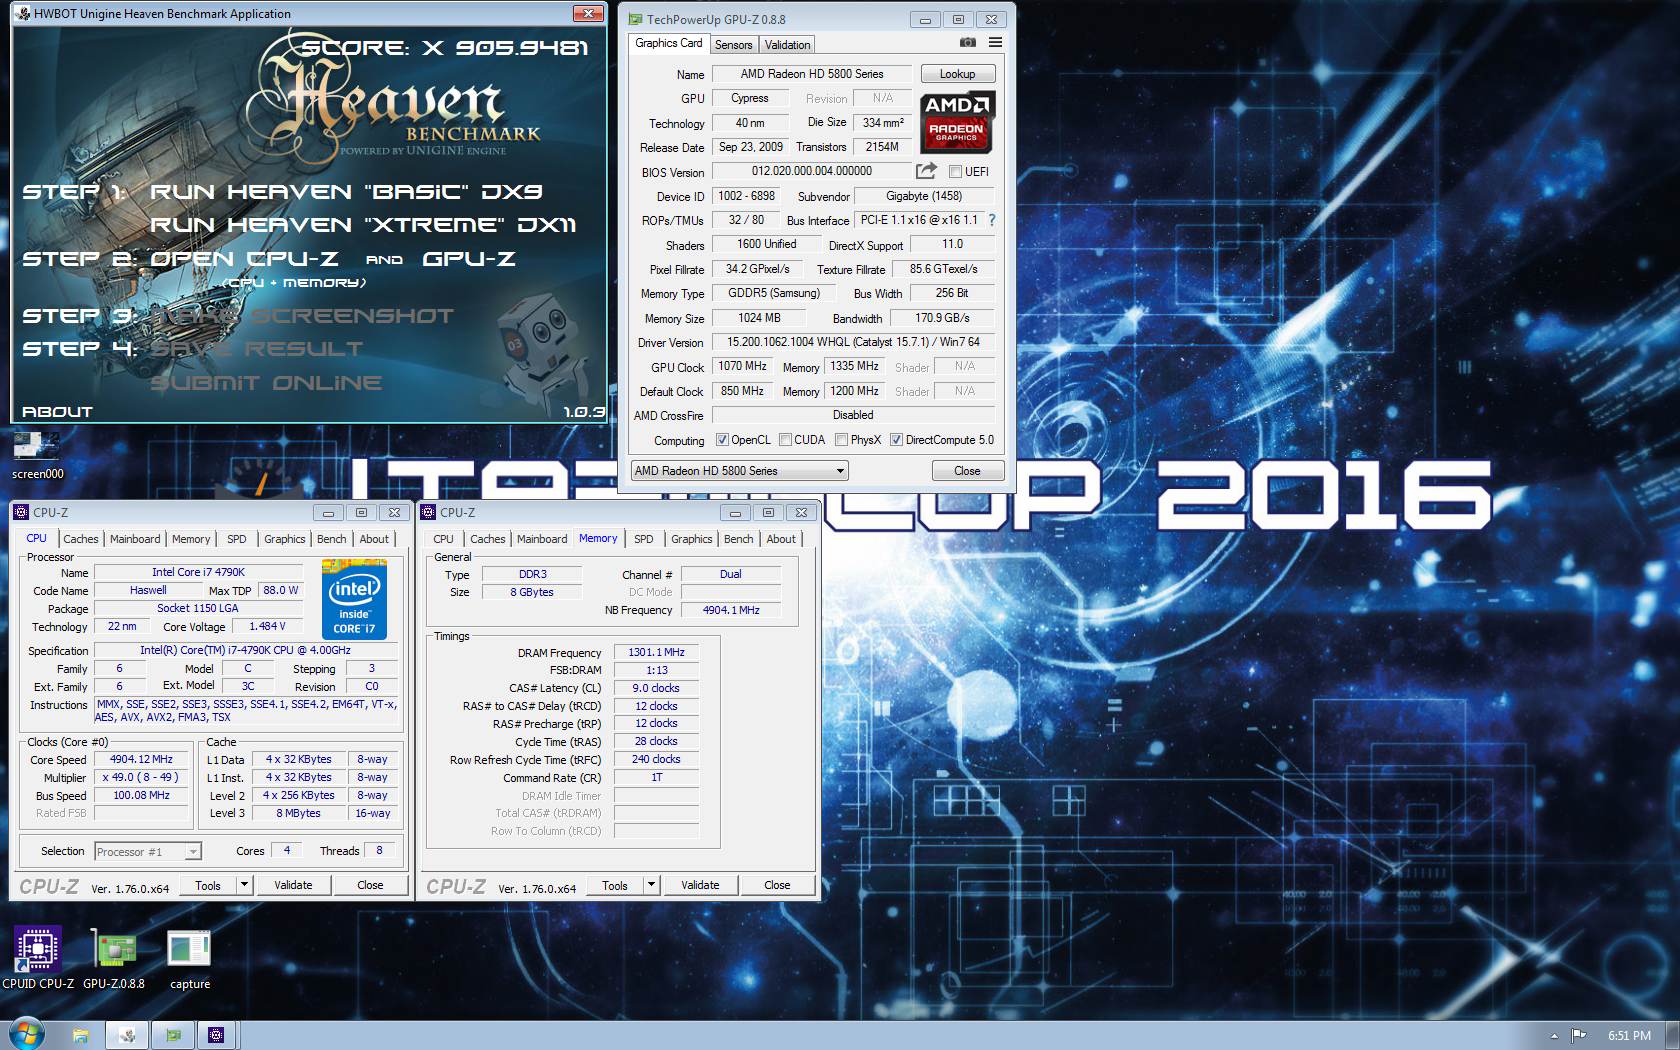Open the CPUID CPU-Z desktop shortcut
This screenshot has width=1680, height=1050.
click(x=37, y=957)
